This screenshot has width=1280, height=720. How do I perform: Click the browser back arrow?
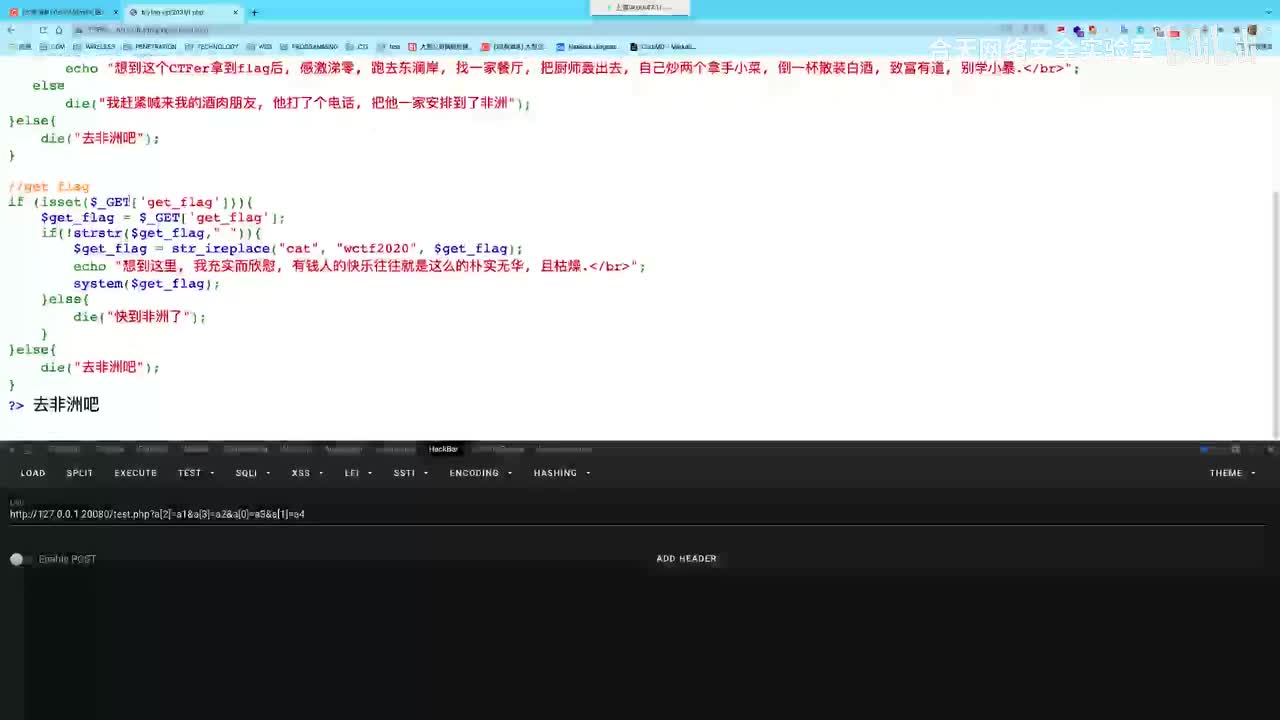click(12, 30)
